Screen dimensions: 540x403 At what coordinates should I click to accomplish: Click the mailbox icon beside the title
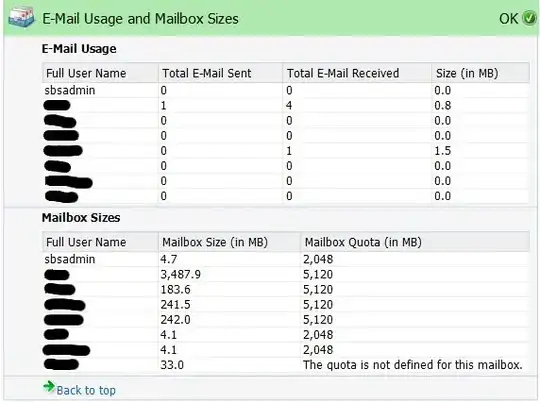(x=21, y=18)
